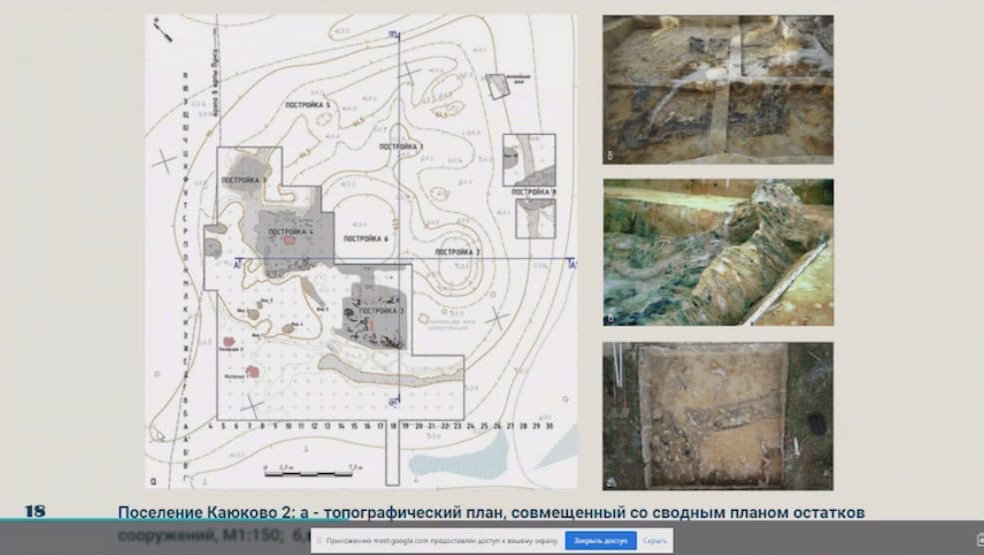Click the drag handle on sharing notification bar

click(x=318, y=541)
